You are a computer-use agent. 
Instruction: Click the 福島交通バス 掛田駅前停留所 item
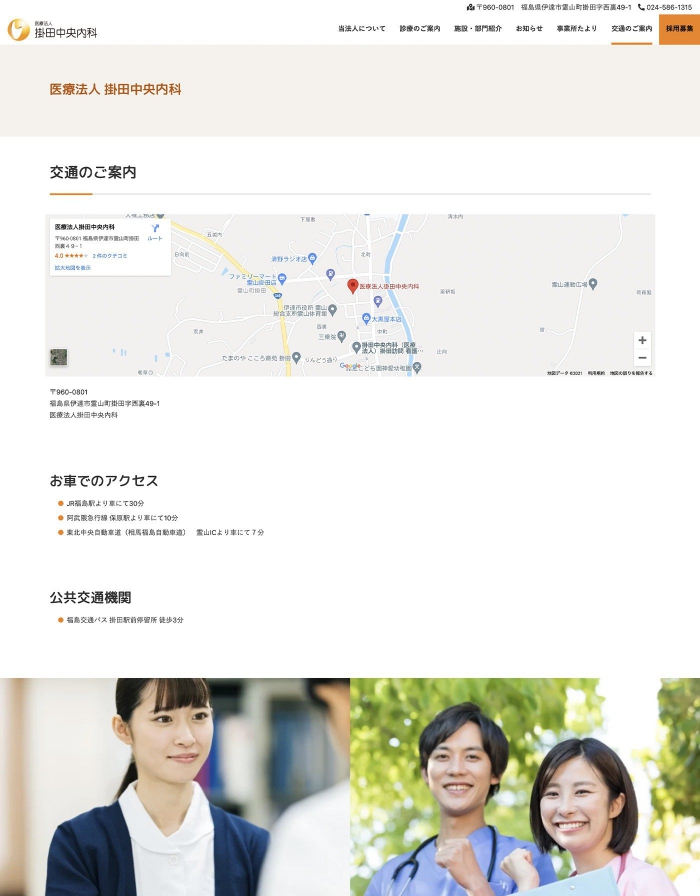tap(125, 620)
